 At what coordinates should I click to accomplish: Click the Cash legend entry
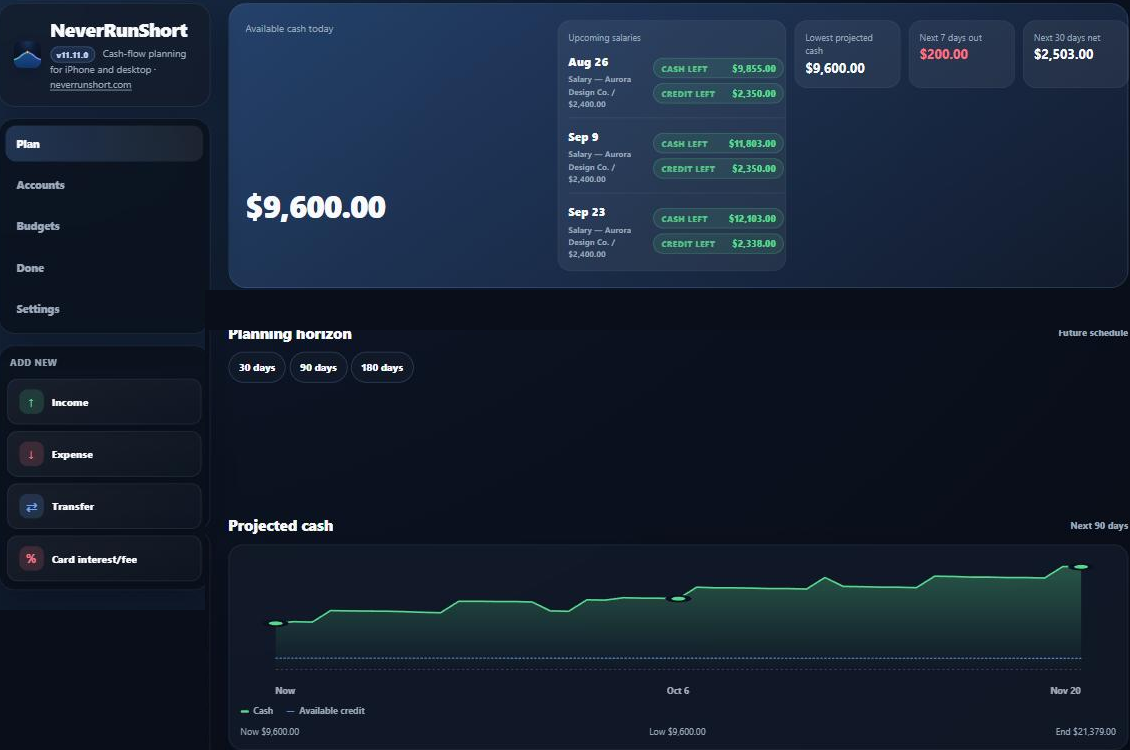[x=257, y=710]
